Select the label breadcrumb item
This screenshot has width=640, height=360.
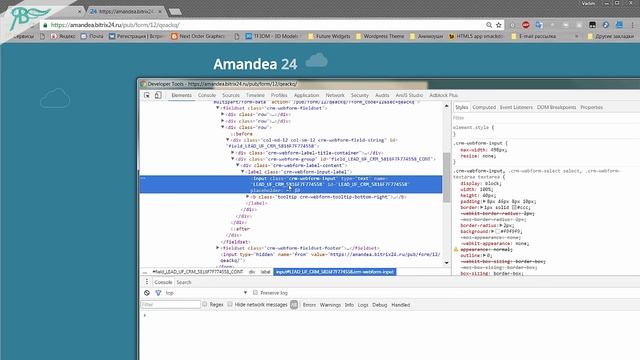pyautogui.click(x=265, y=272)
